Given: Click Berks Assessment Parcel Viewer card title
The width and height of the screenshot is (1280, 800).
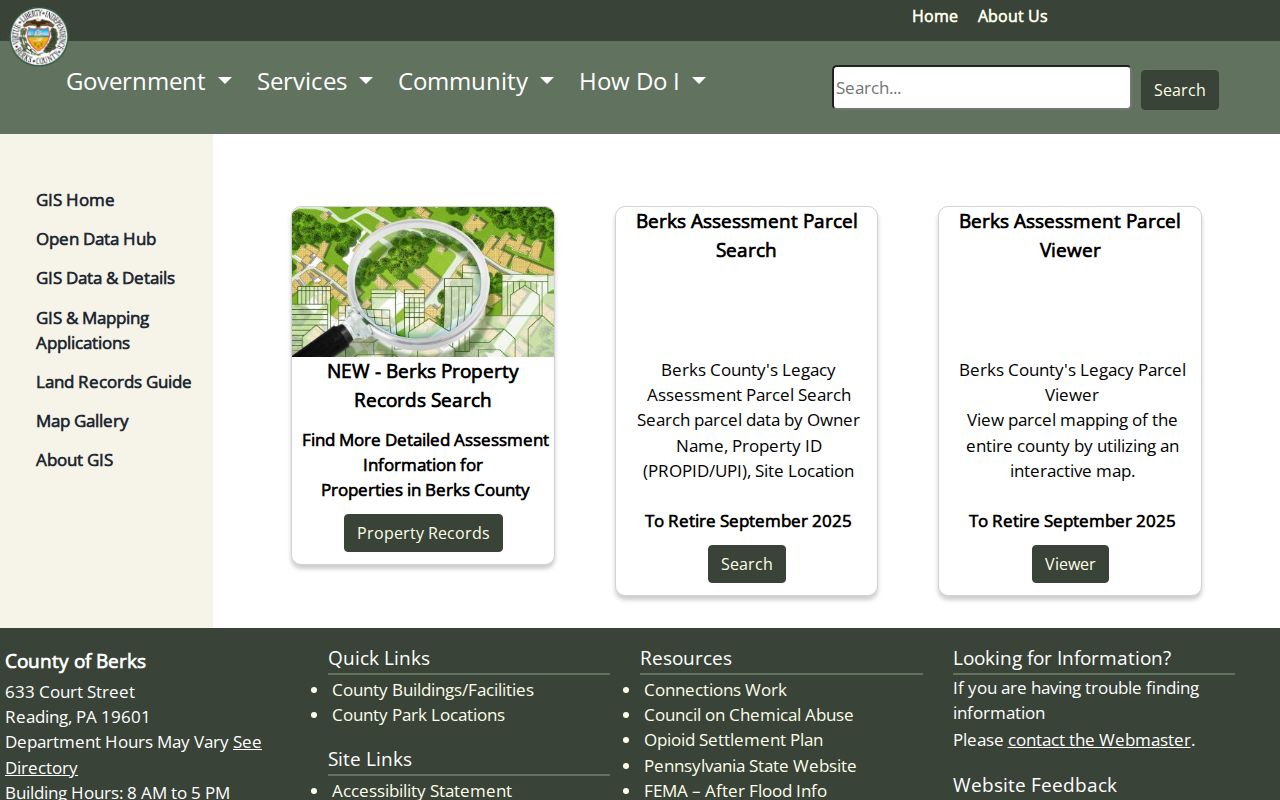Looking at the screenshot, I should (1070, 236).
